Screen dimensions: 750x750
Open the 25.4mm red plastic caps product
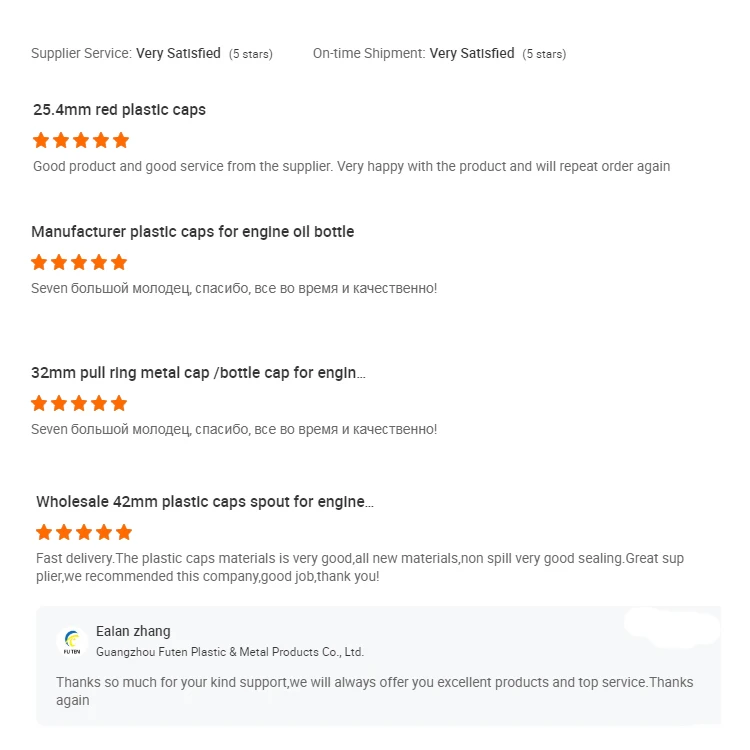pos(119,110)
